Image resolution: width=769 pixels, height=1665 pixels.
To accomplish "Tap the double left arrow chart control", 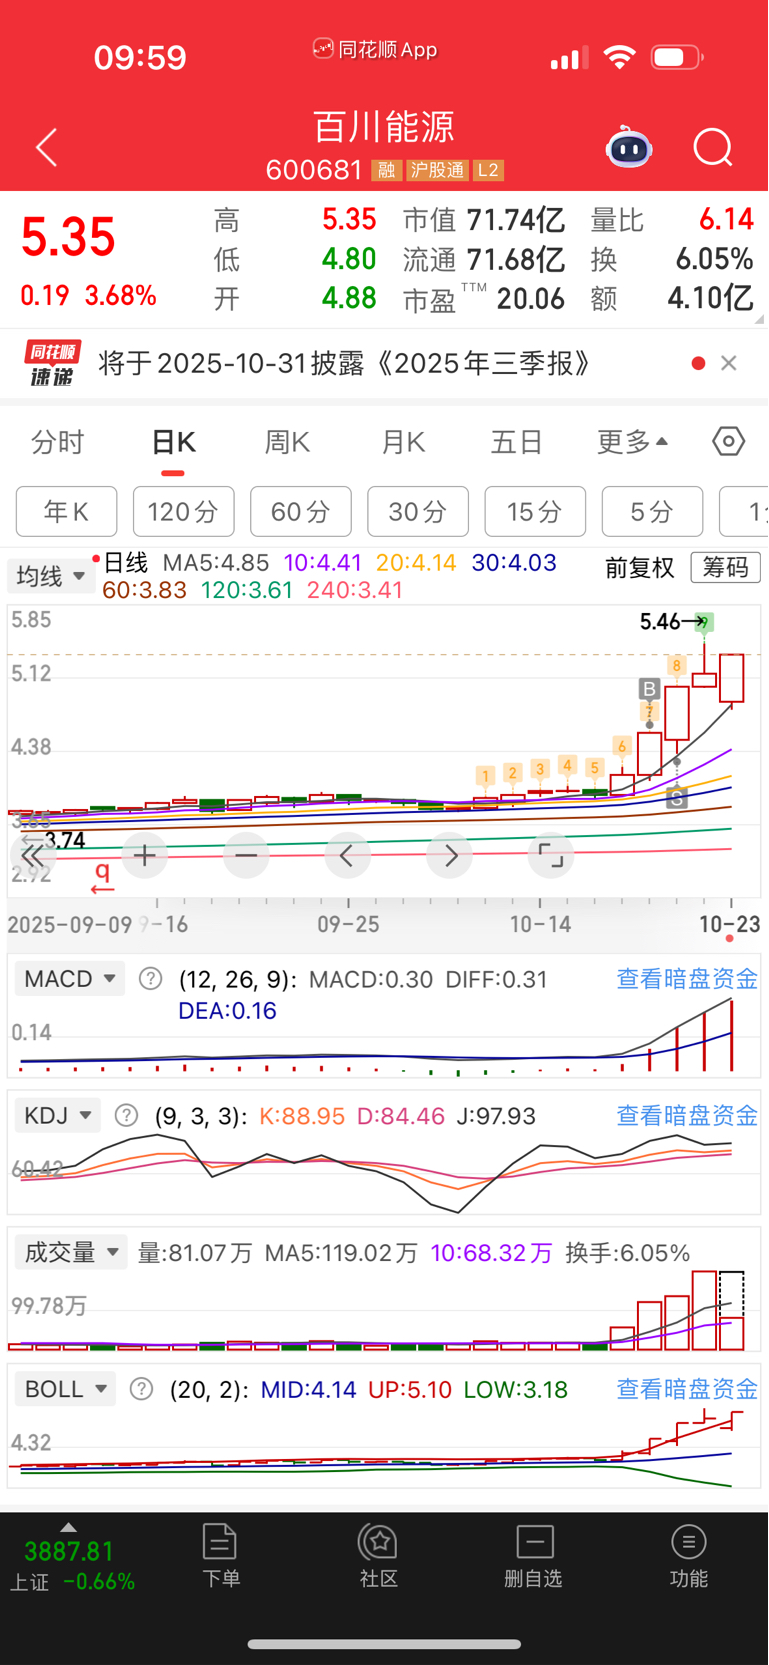I will (x=32, y=855).
